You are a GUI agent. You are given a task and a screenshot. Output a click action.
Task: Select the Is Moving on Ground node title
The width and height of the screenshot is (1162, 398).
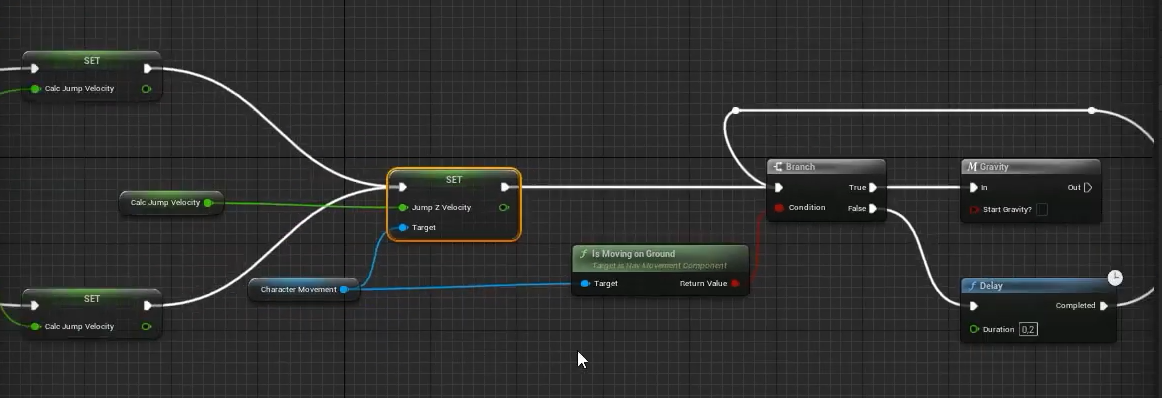tap(634, 253)
